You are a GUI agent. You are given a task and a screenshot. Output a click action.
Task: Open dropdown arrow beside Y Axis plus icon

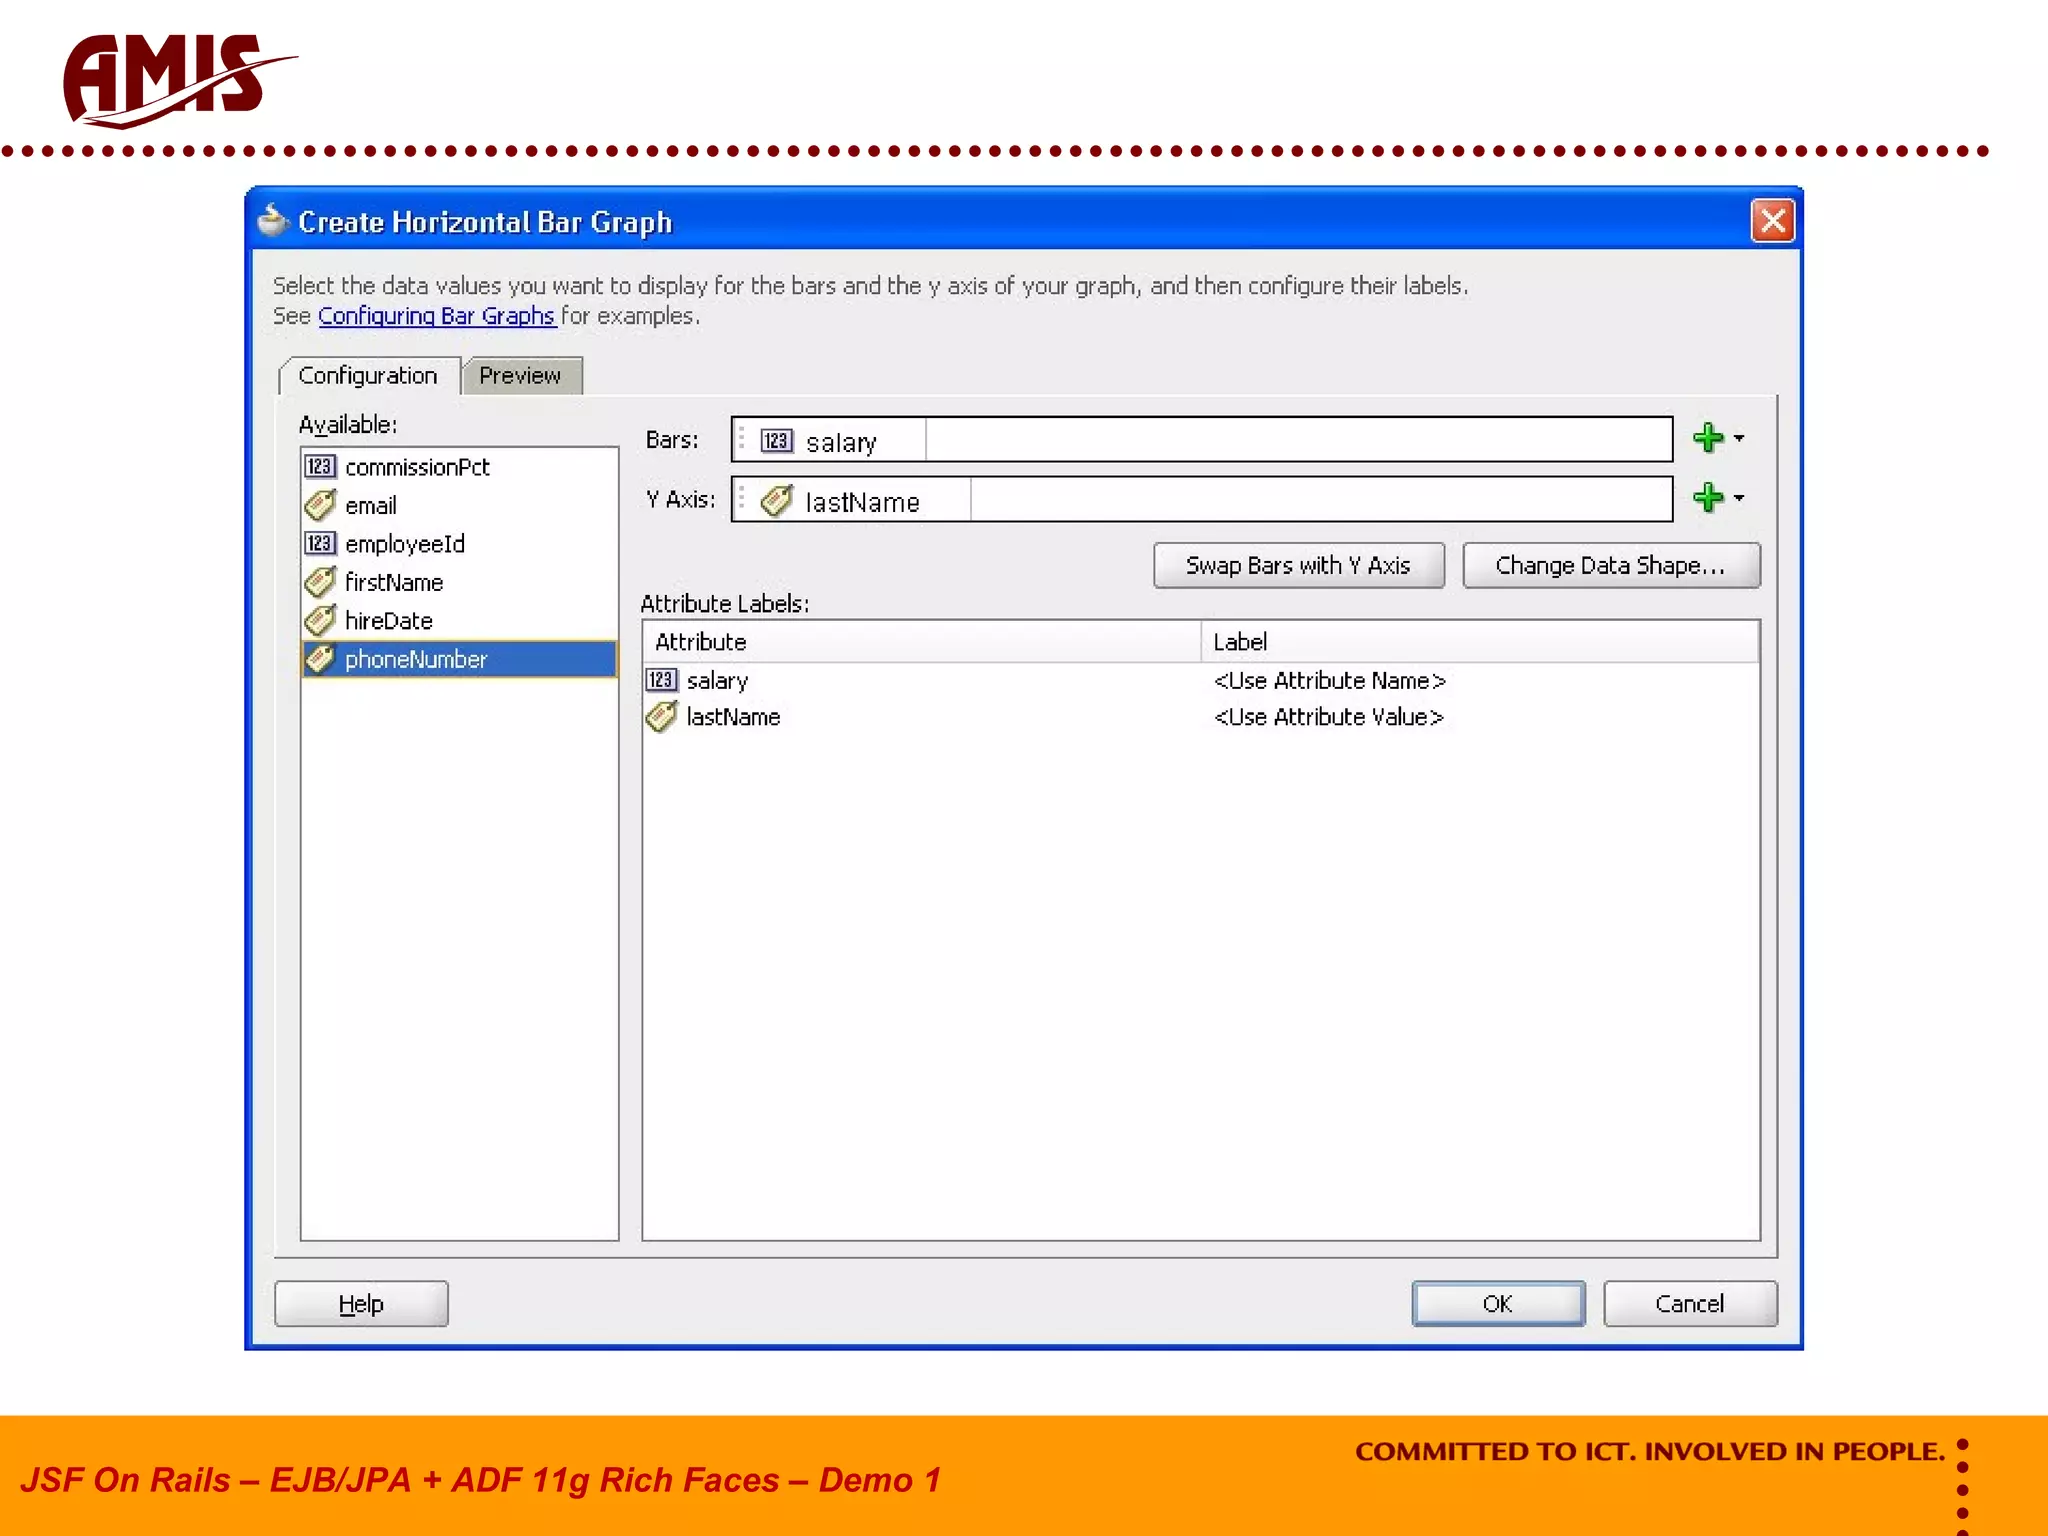pyautogui.click(x=1739, y=497)
